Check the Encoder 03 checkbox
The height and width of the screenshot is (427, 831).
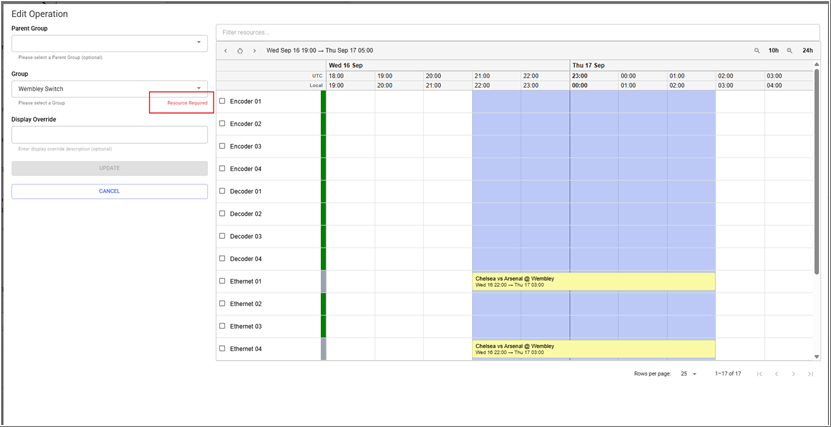tap(222, 146)
